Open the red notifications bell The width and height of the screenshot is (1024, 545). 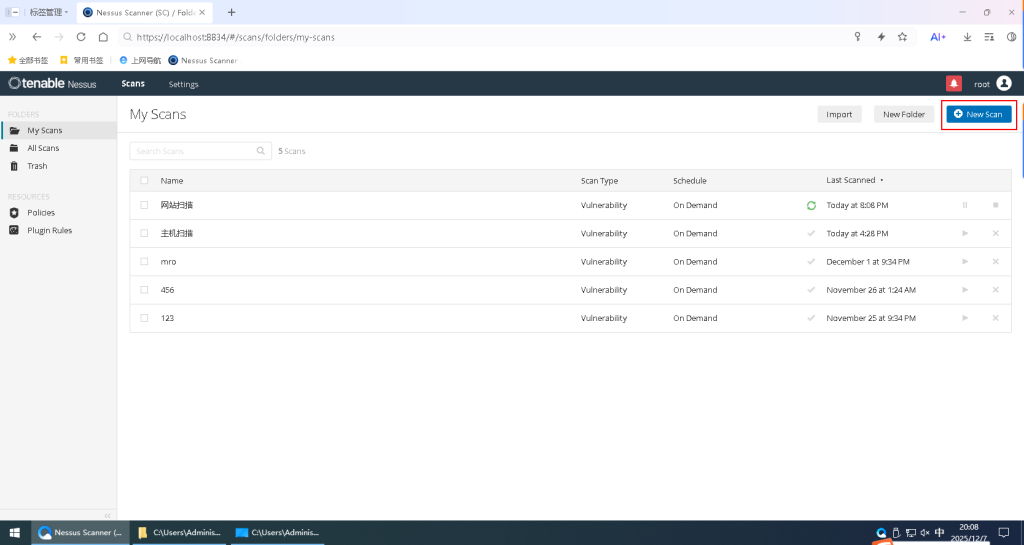953,84
